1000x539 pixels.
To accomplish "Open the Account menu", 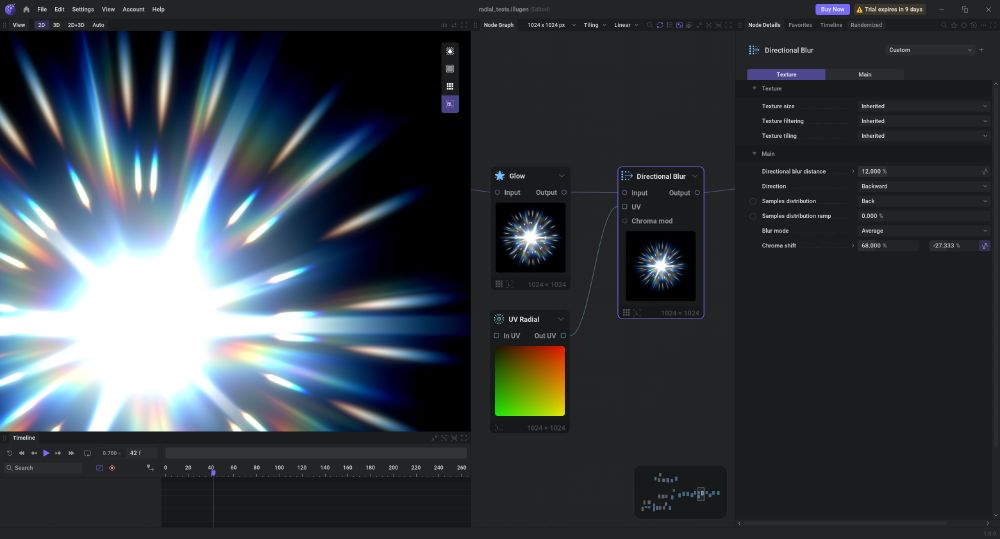I will pos(133,10).
